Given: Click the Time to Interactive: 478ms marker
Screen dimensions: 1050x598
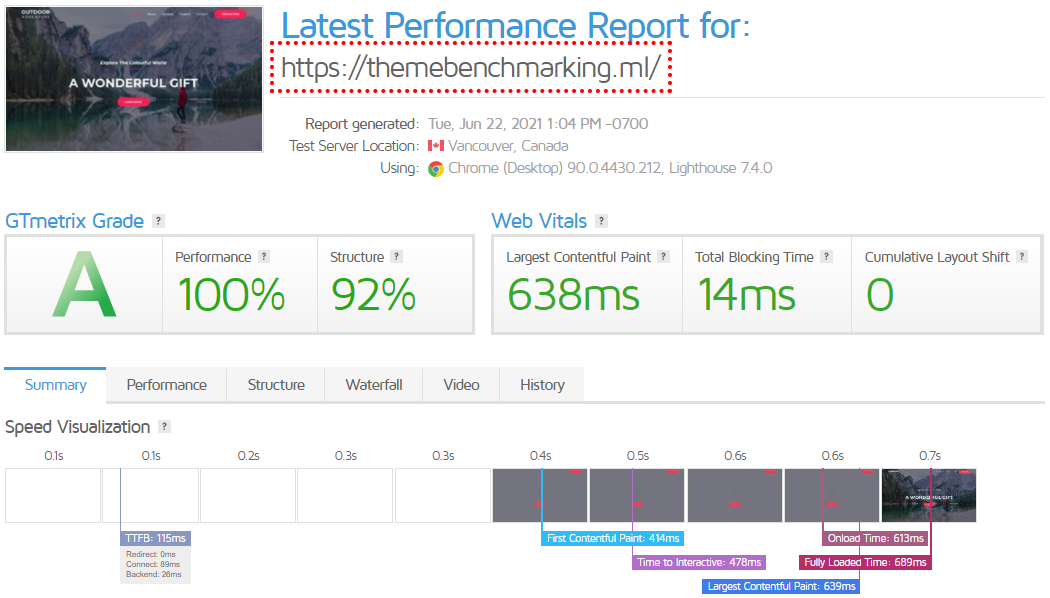Looking at the screenshot, I should coord(699,563).
